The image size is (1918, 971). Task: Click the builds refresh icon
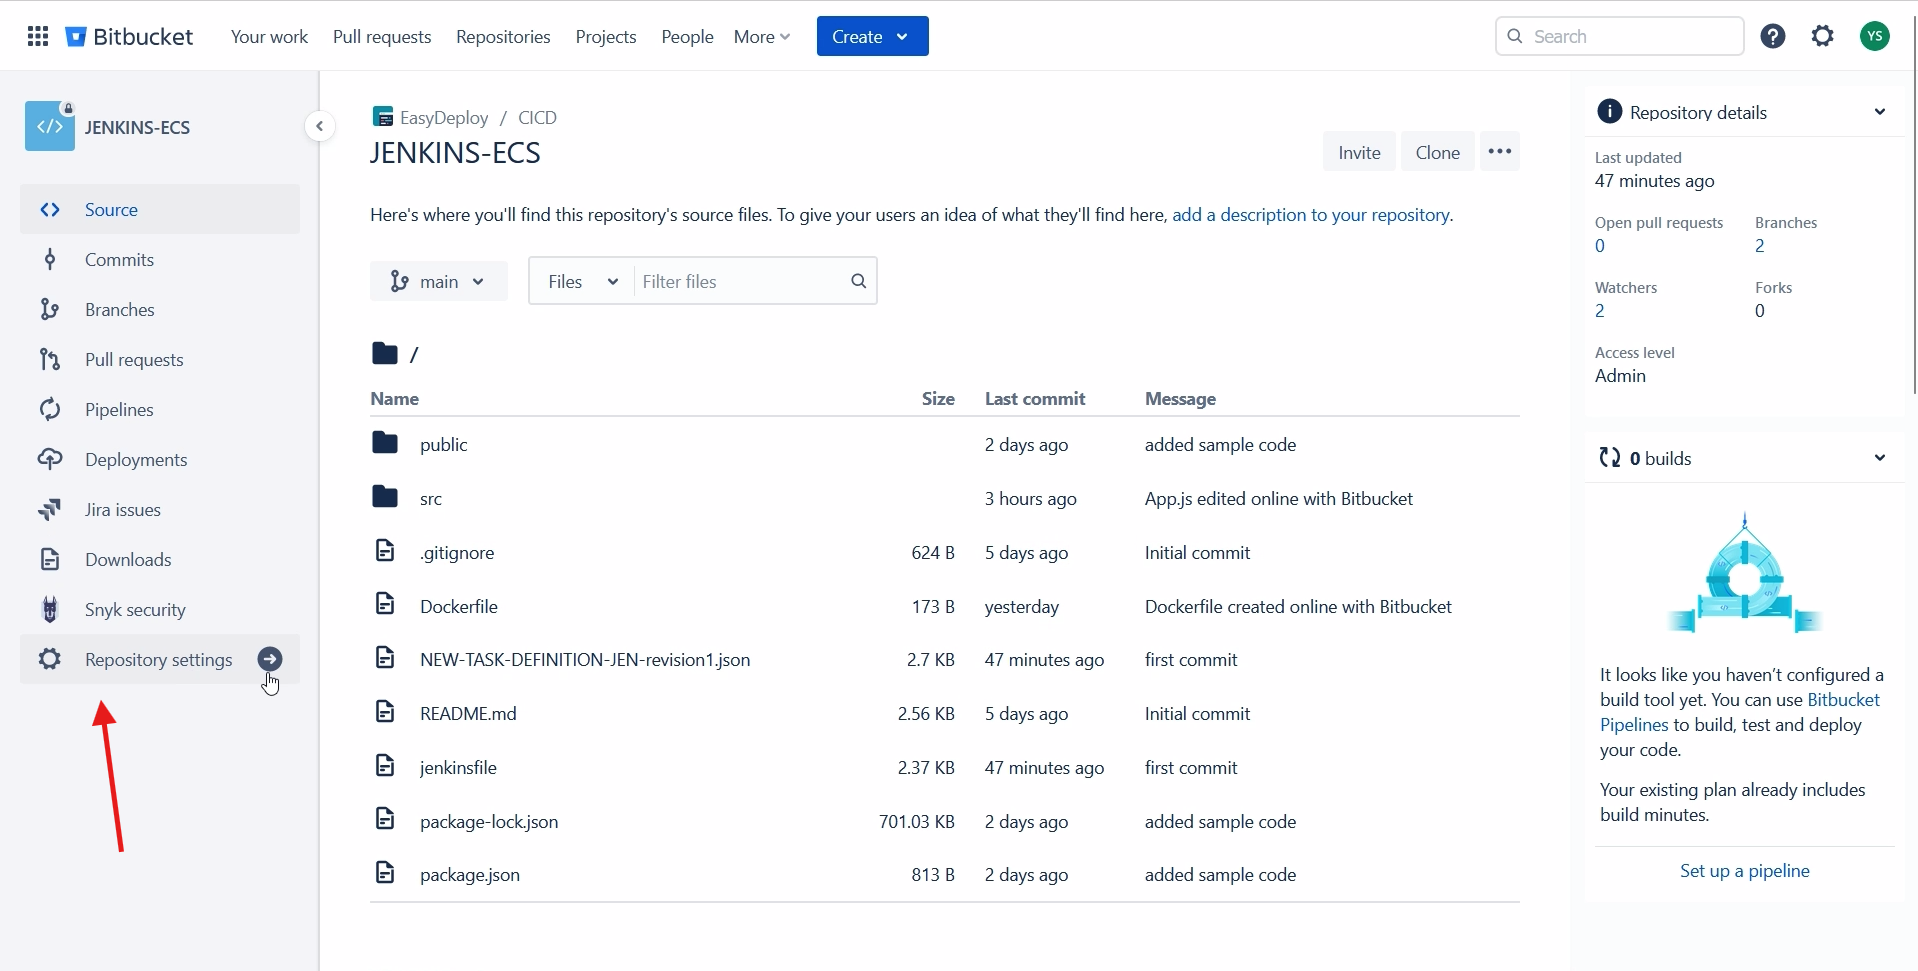coord(1610,458)
